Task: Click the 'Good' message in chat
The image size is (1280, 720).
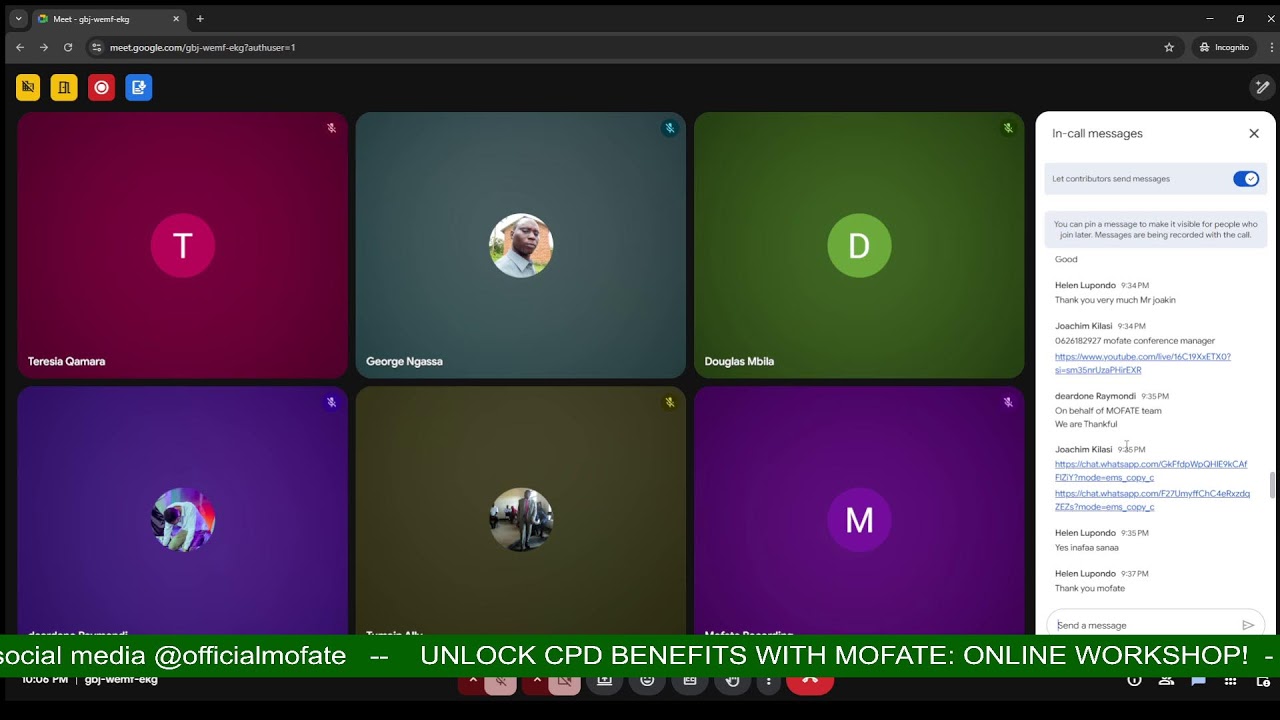Action: tap(1066, 259)
